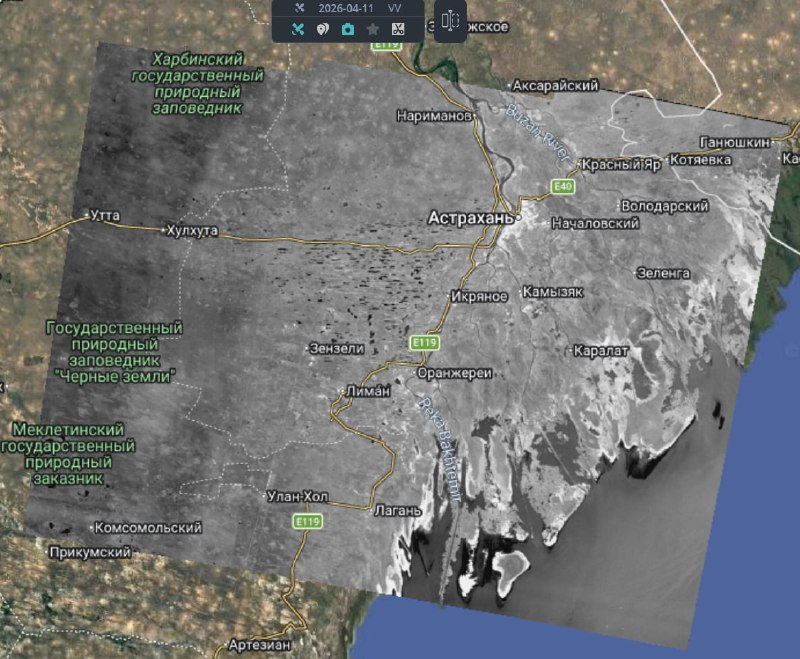Image resolution: width=800 pixels, height=659 pixels.
Task: Select the 2026-04-11 acquisition date
Action: pyautogui.click(x=343, y=8)
